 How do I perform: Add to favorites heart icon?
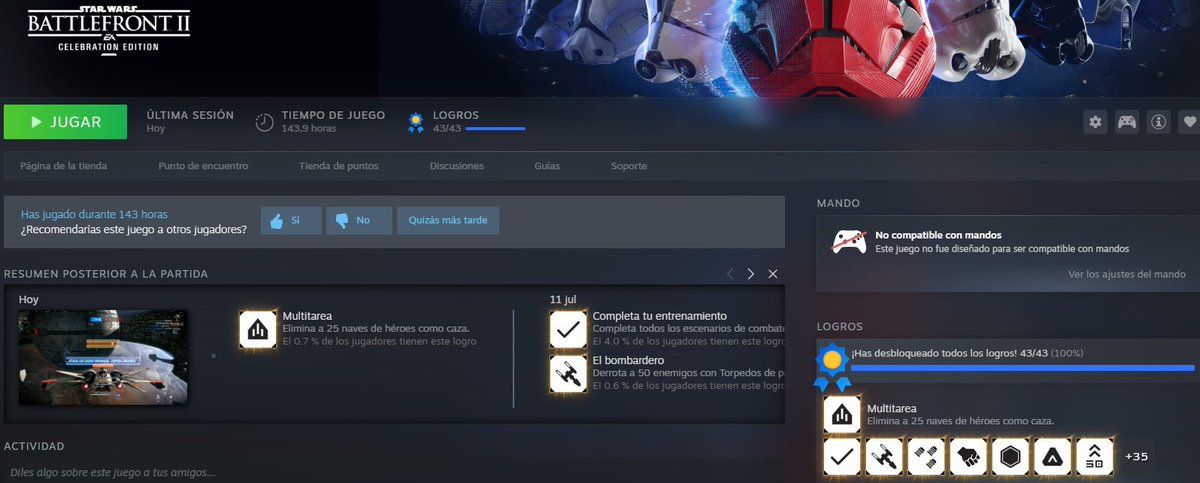click(x=1189, y=122)
